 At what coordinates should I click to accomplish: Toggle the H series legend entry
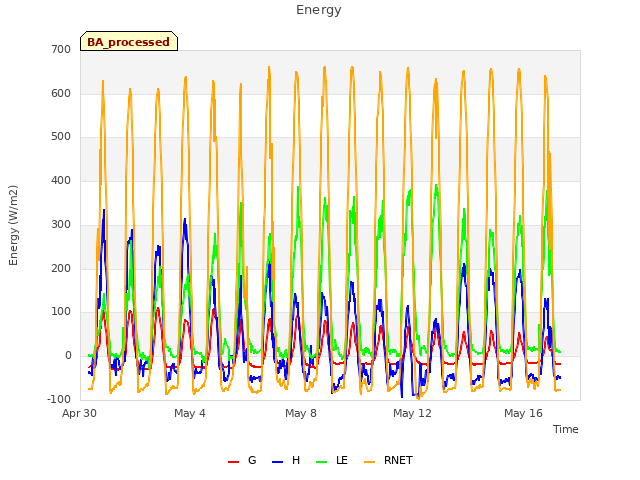point(286,461)
